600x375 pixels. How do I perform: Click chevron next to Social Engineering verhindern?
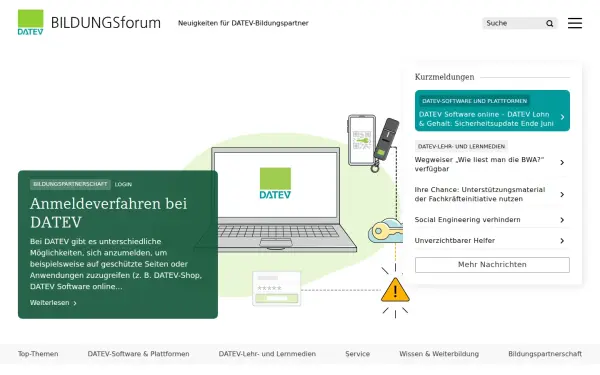click(x=562, y=220)
